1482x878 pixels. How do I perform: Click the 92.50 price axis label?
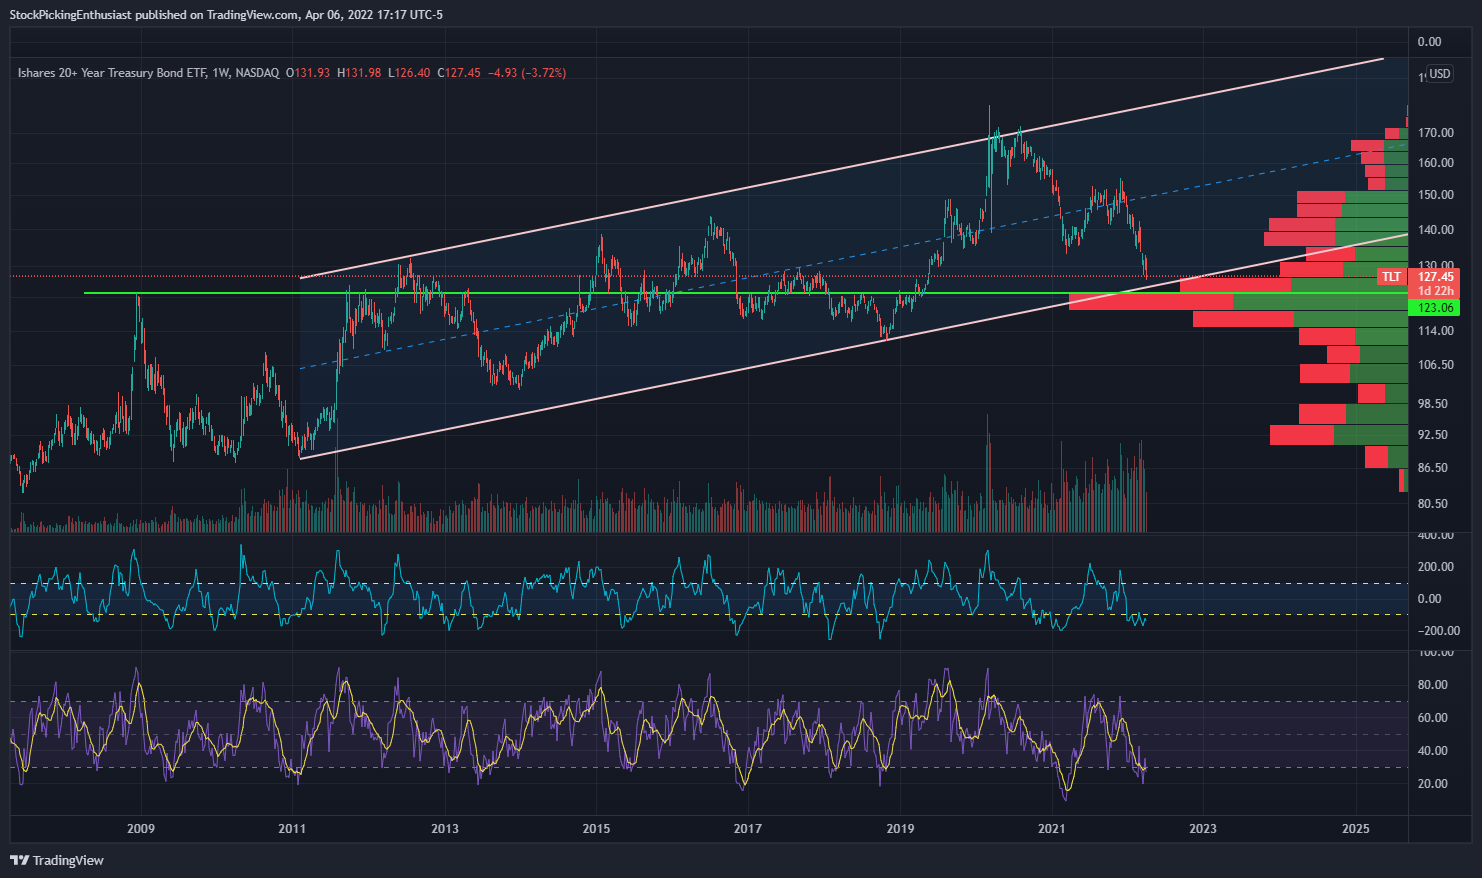pyautogui.click(x=1433, y=435)
